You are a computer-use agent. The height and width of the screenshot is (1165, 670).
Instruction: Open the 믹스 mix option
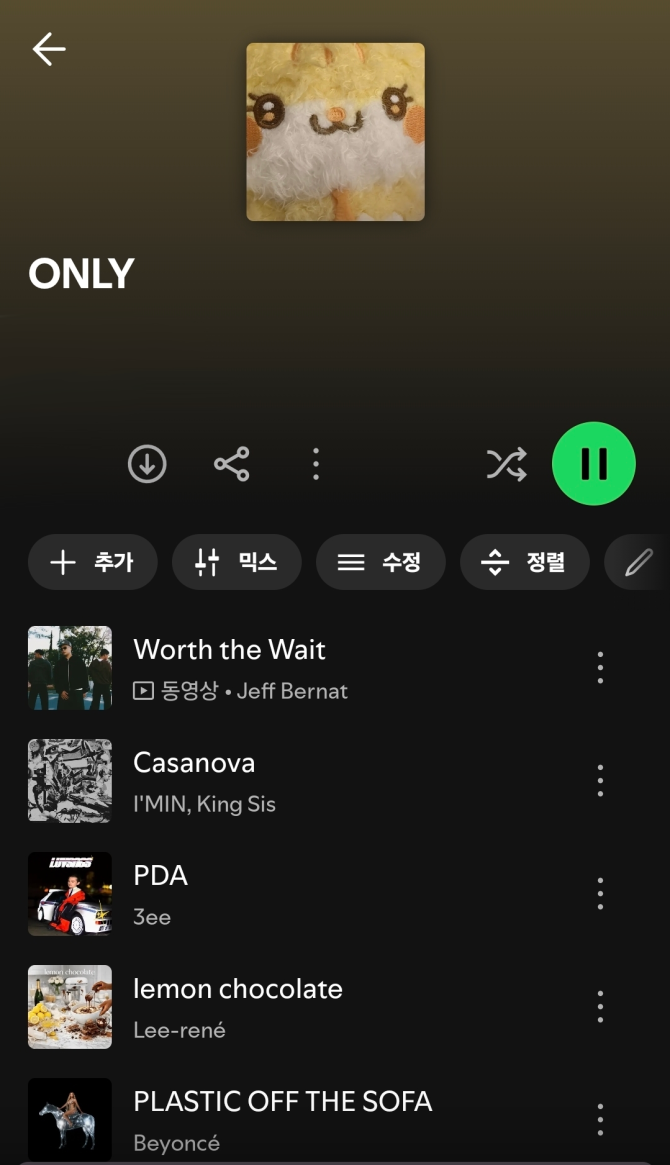(x=237, y=562)
